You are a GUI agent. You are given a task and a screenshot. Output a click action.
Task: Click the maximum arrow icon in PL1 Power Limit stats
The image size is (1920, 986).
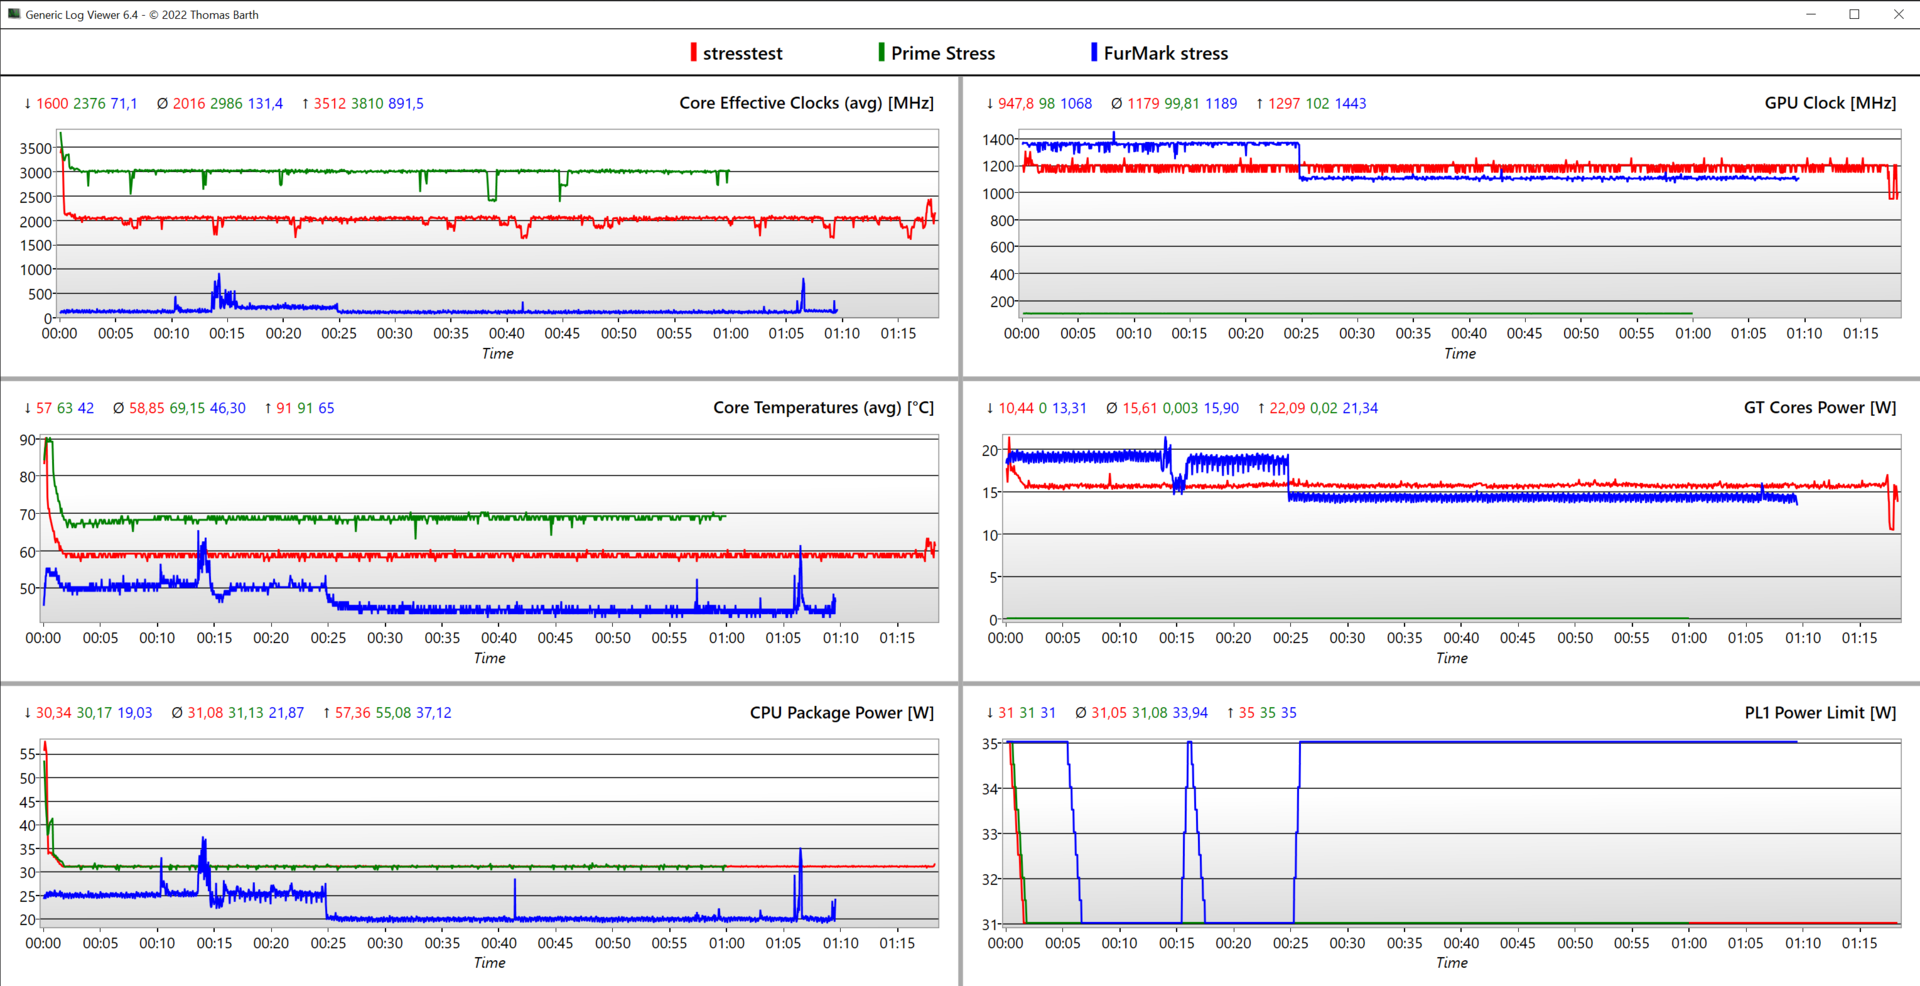1230,713
